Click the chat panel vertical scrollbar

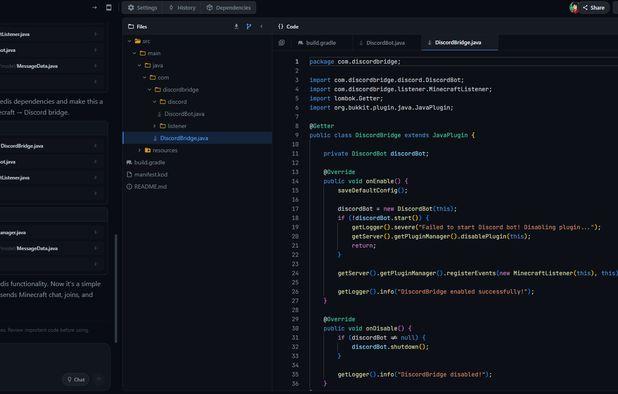coord(116,288)
